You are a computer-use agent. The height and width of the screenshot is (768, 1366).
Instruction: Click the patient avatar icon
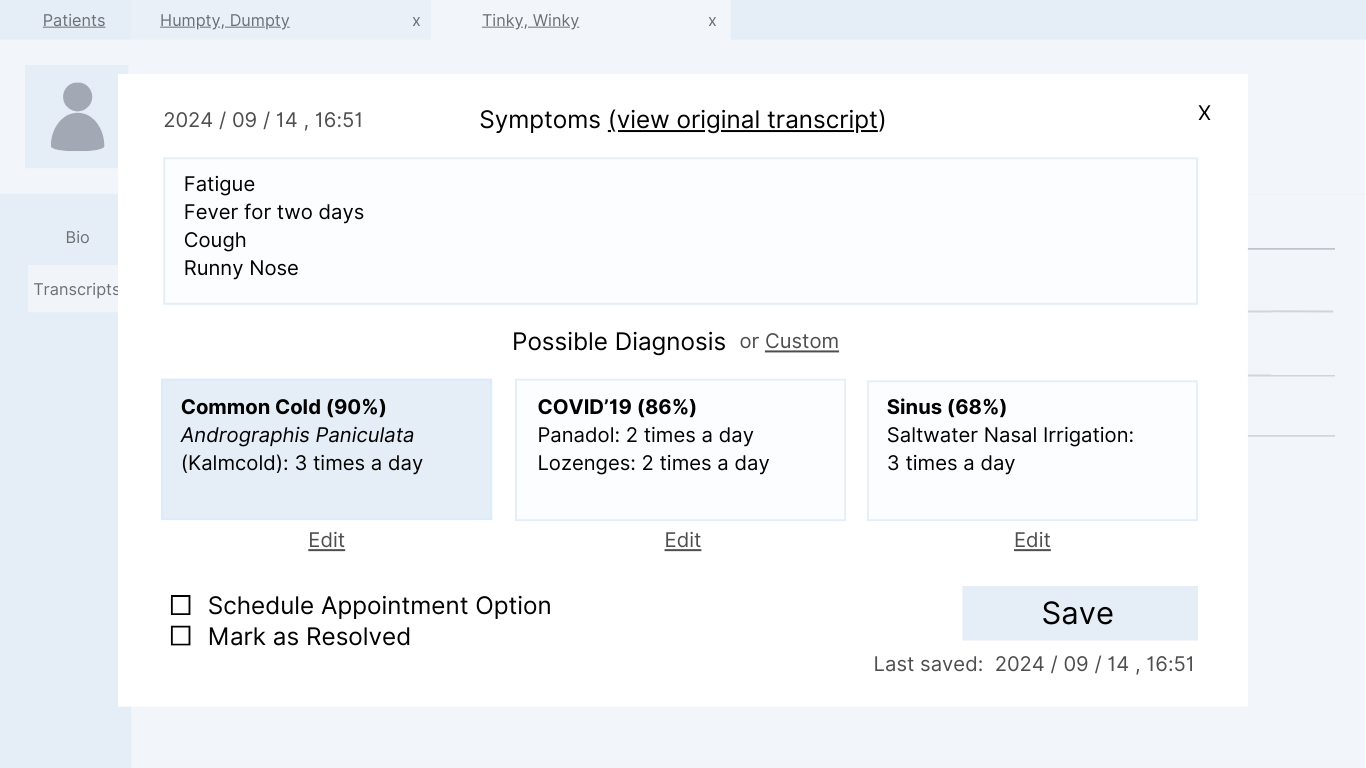pyautogui.click(x=77, y=116)
